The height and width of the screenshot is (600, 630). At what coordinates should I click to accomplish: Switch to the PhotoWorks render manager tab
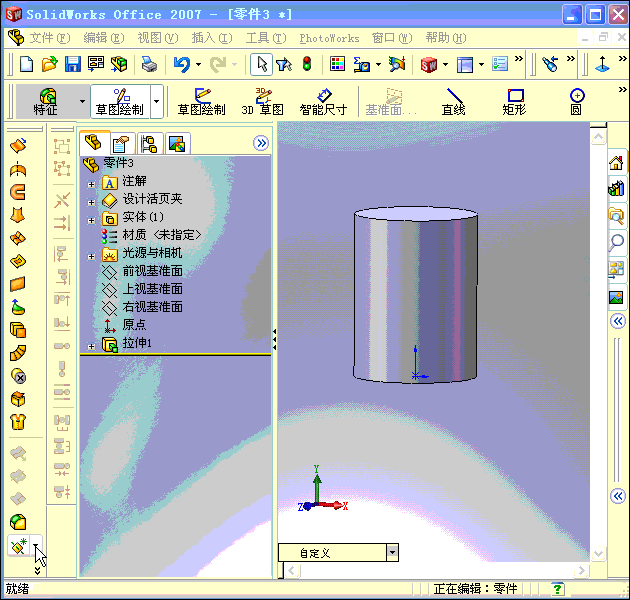tap(177, 143)
